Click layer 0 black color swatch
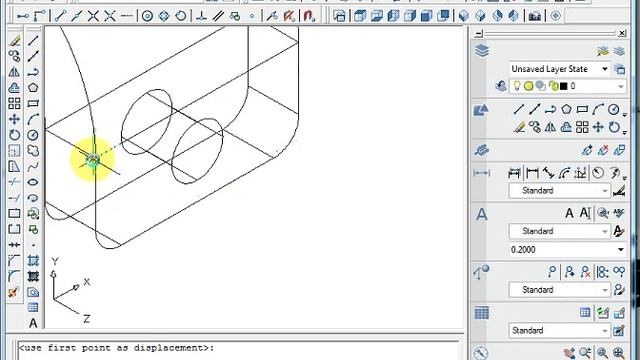The image size is (640, 360). (564, 86)
